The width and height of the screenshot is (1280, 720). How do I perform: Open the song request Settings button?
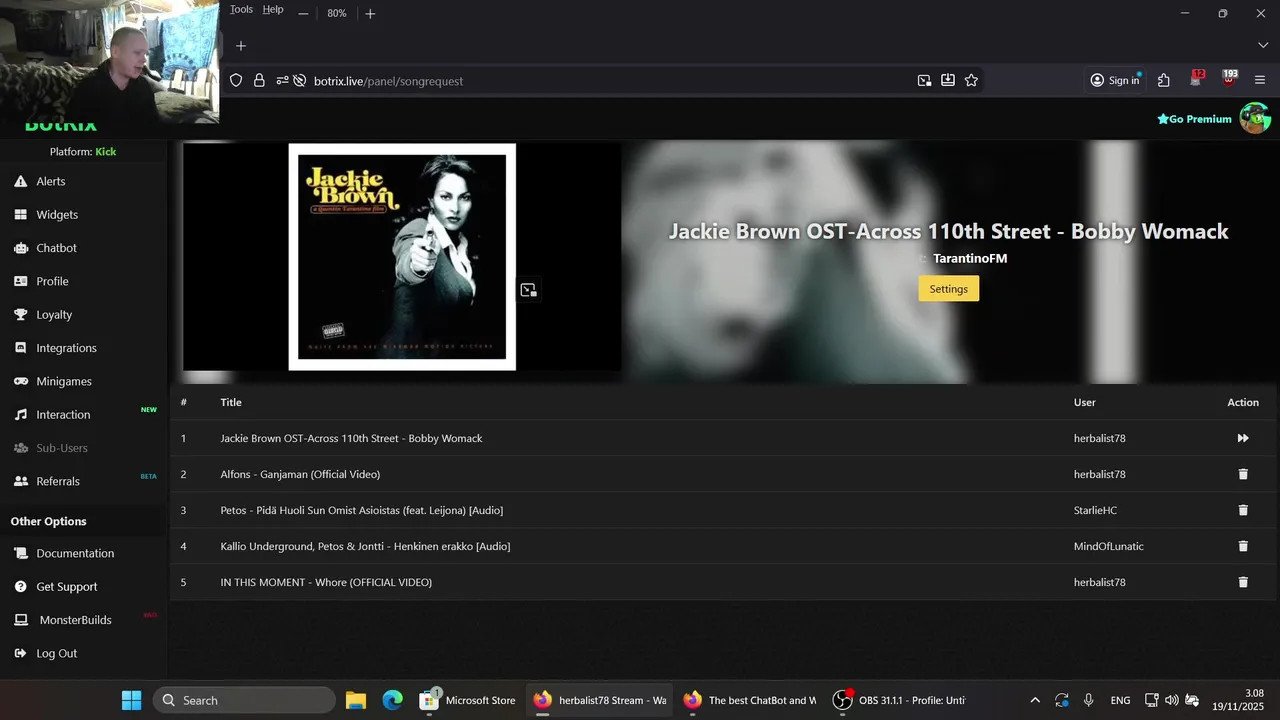(948, 289)
